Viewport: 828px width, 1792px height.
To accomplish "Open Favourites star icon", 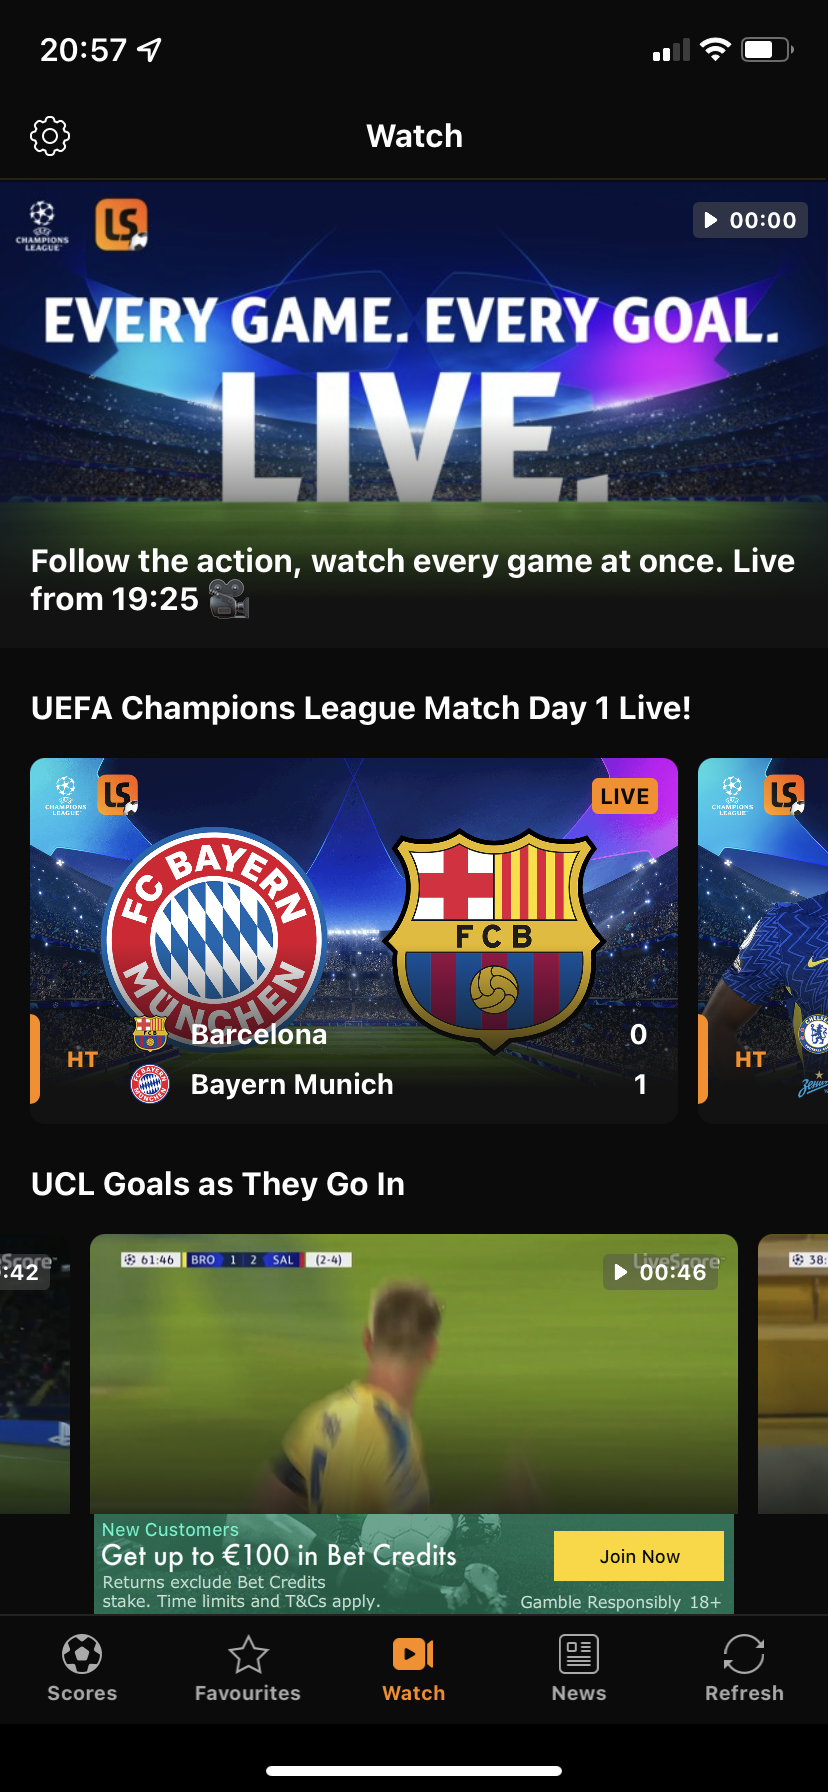I will point(248,1655).
